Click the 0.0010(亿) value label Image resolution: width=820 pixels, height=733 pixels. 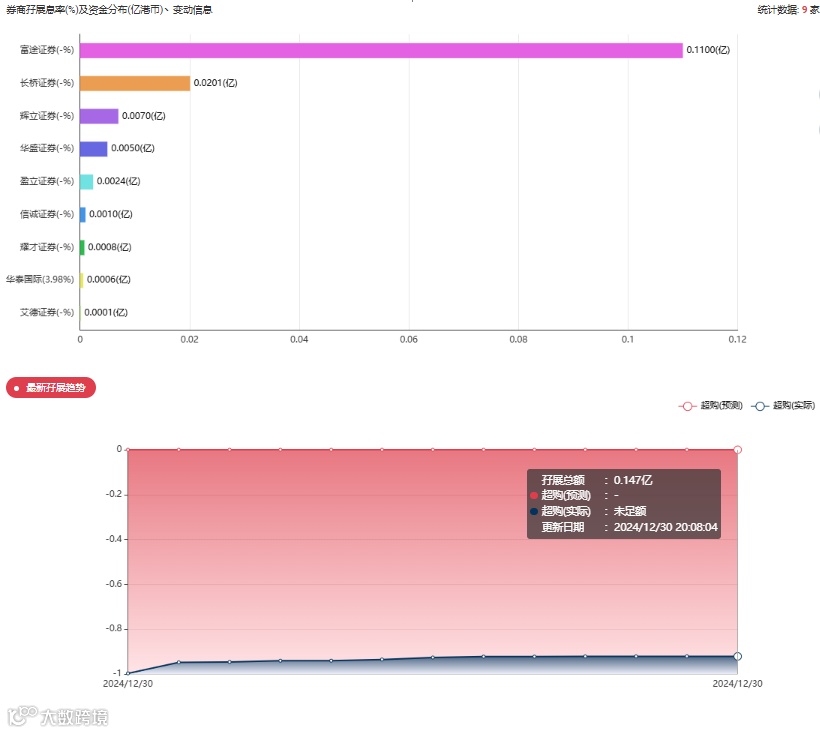pyautogui.click(x=111, y=214)
